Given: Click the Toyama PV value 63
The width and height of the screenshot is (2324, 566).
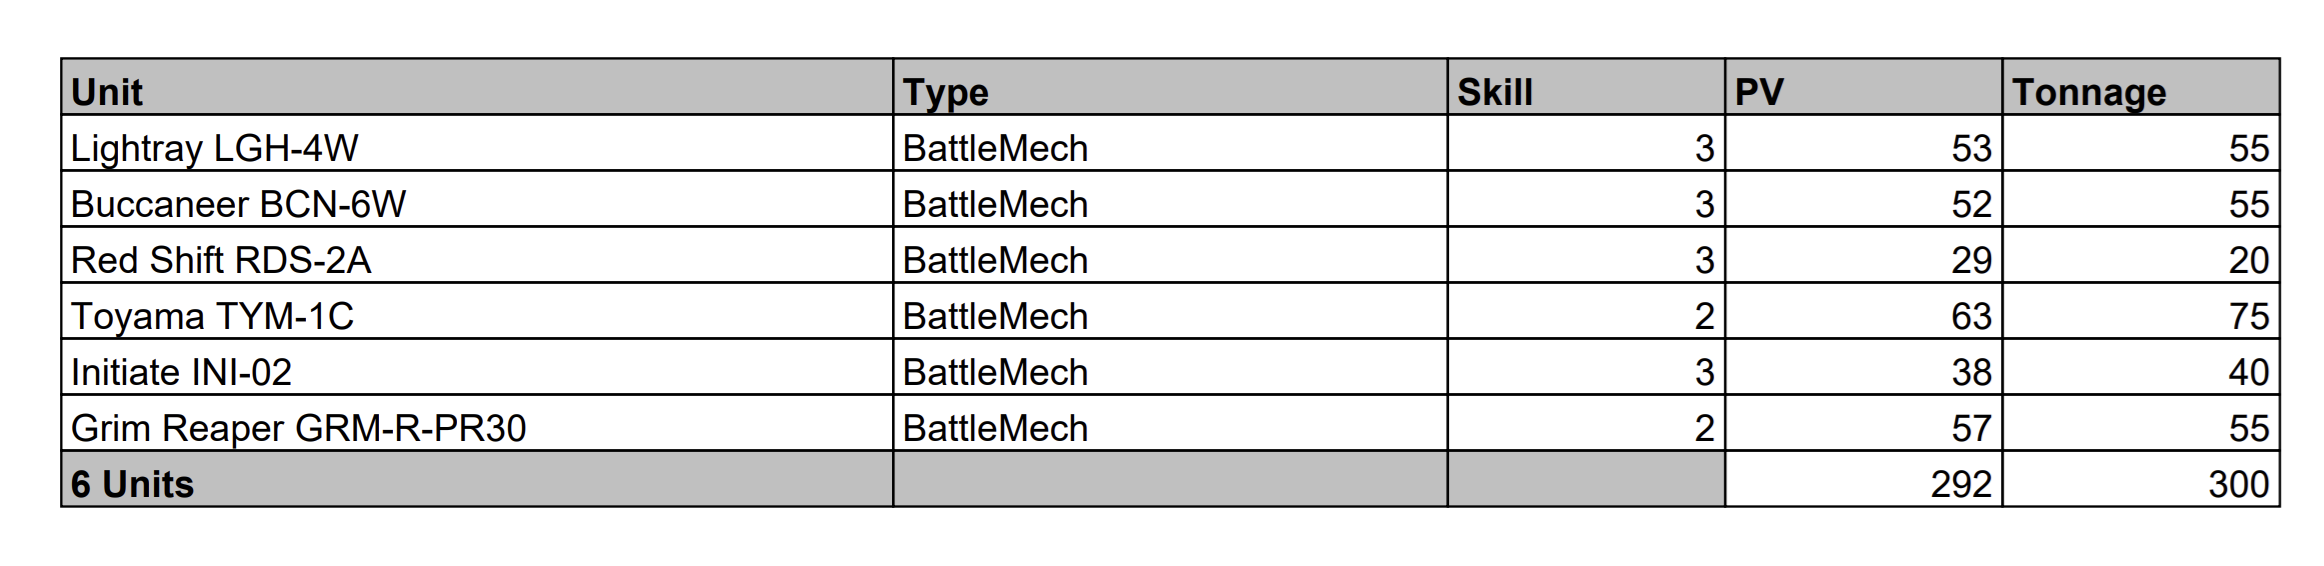Looking at the screenshot, I should click(x=1971, y=316).
